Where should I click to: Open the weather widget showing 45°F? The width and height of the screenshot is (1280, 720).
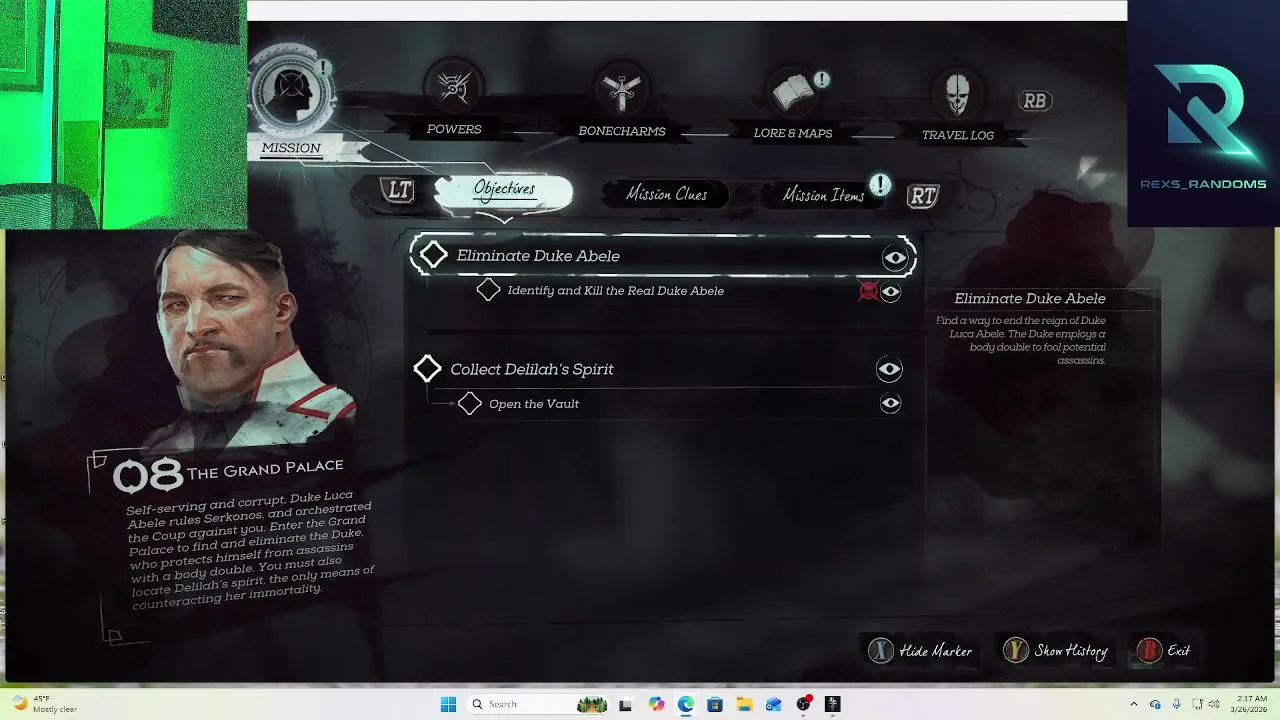point(44,704)
